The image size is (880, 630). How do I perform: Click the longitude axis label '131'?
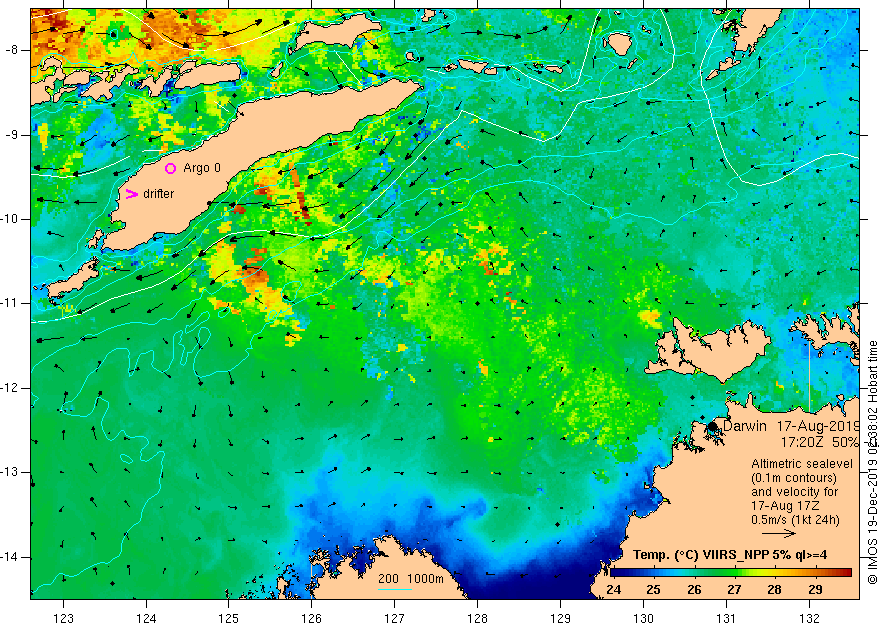point(726,618)
